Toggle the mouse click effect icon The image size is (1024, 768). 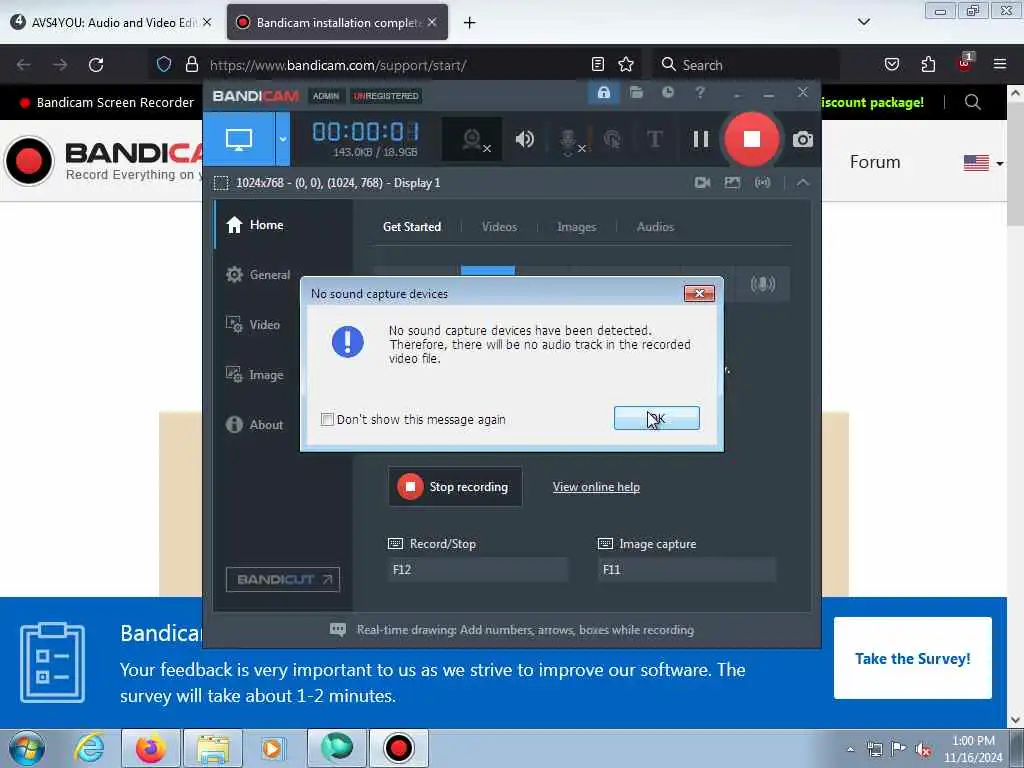613,139
